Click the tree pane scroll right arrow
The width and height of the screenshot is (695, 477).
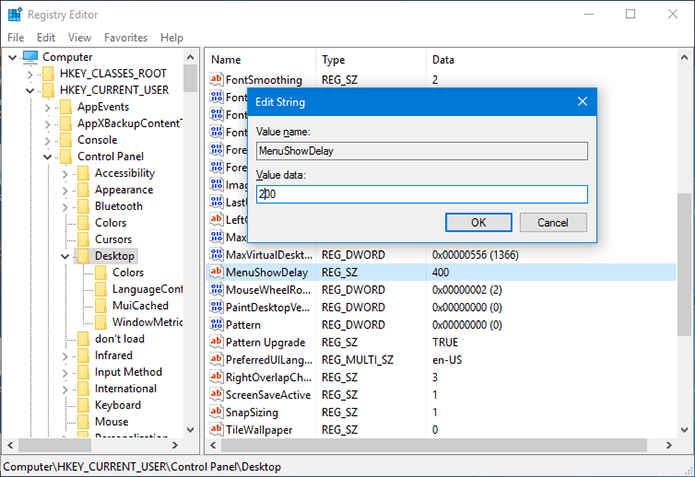175,445
